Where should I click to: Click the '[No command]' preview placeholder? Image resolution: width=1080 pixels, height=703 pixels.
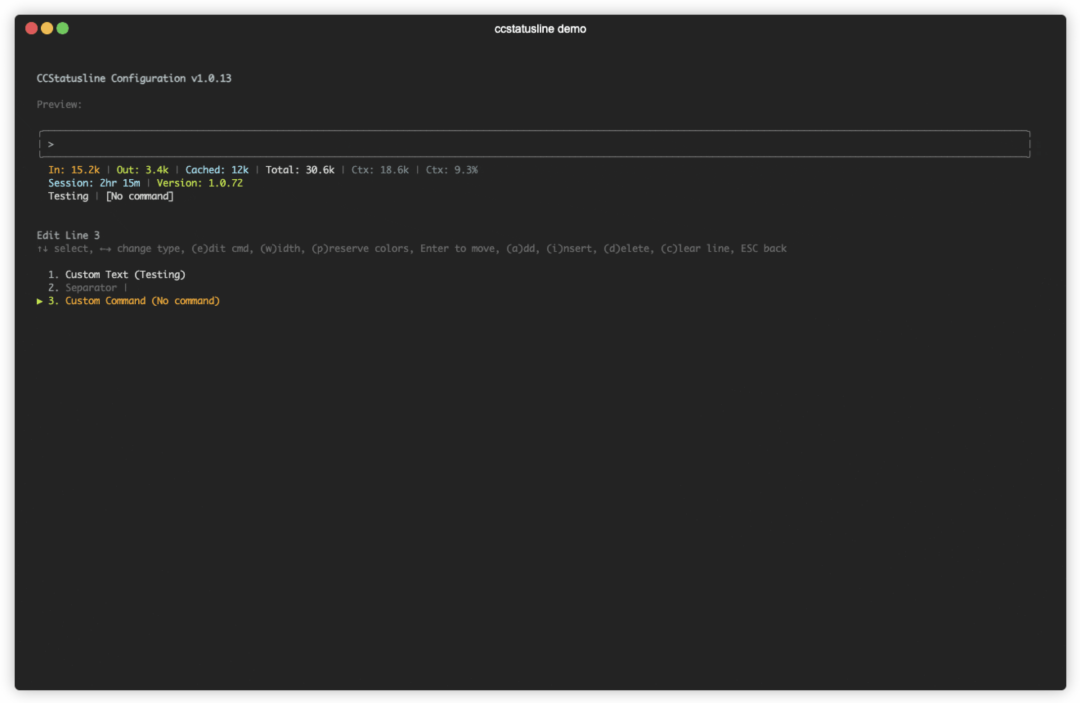tap(139, 196)
